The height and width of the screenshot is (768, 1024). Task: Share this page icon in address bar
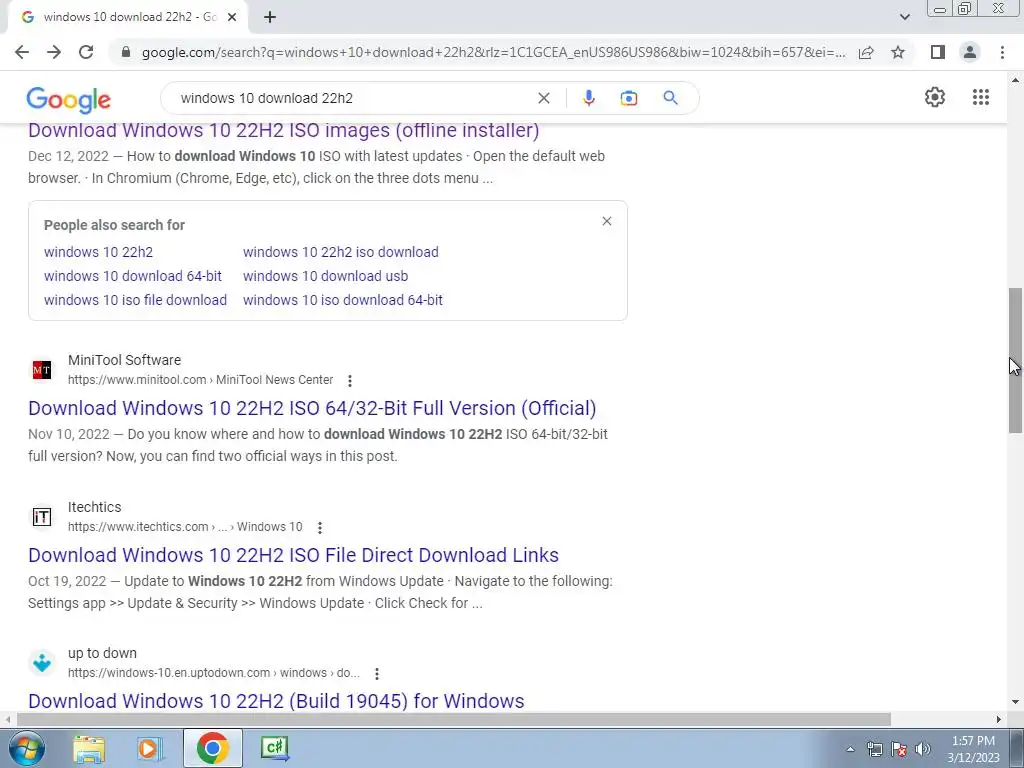[x=866, y=52]
